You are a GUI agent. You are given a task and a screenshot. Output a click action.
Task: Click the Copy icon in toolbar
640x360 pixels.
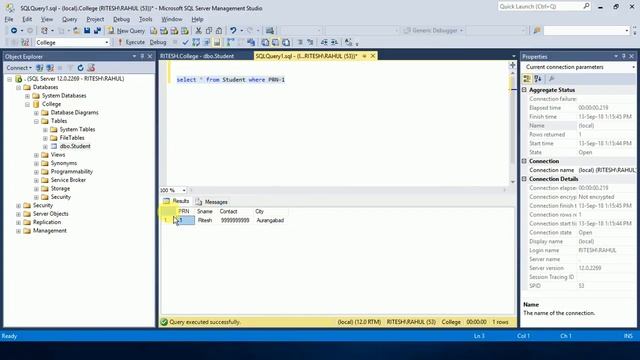(209, 31)
